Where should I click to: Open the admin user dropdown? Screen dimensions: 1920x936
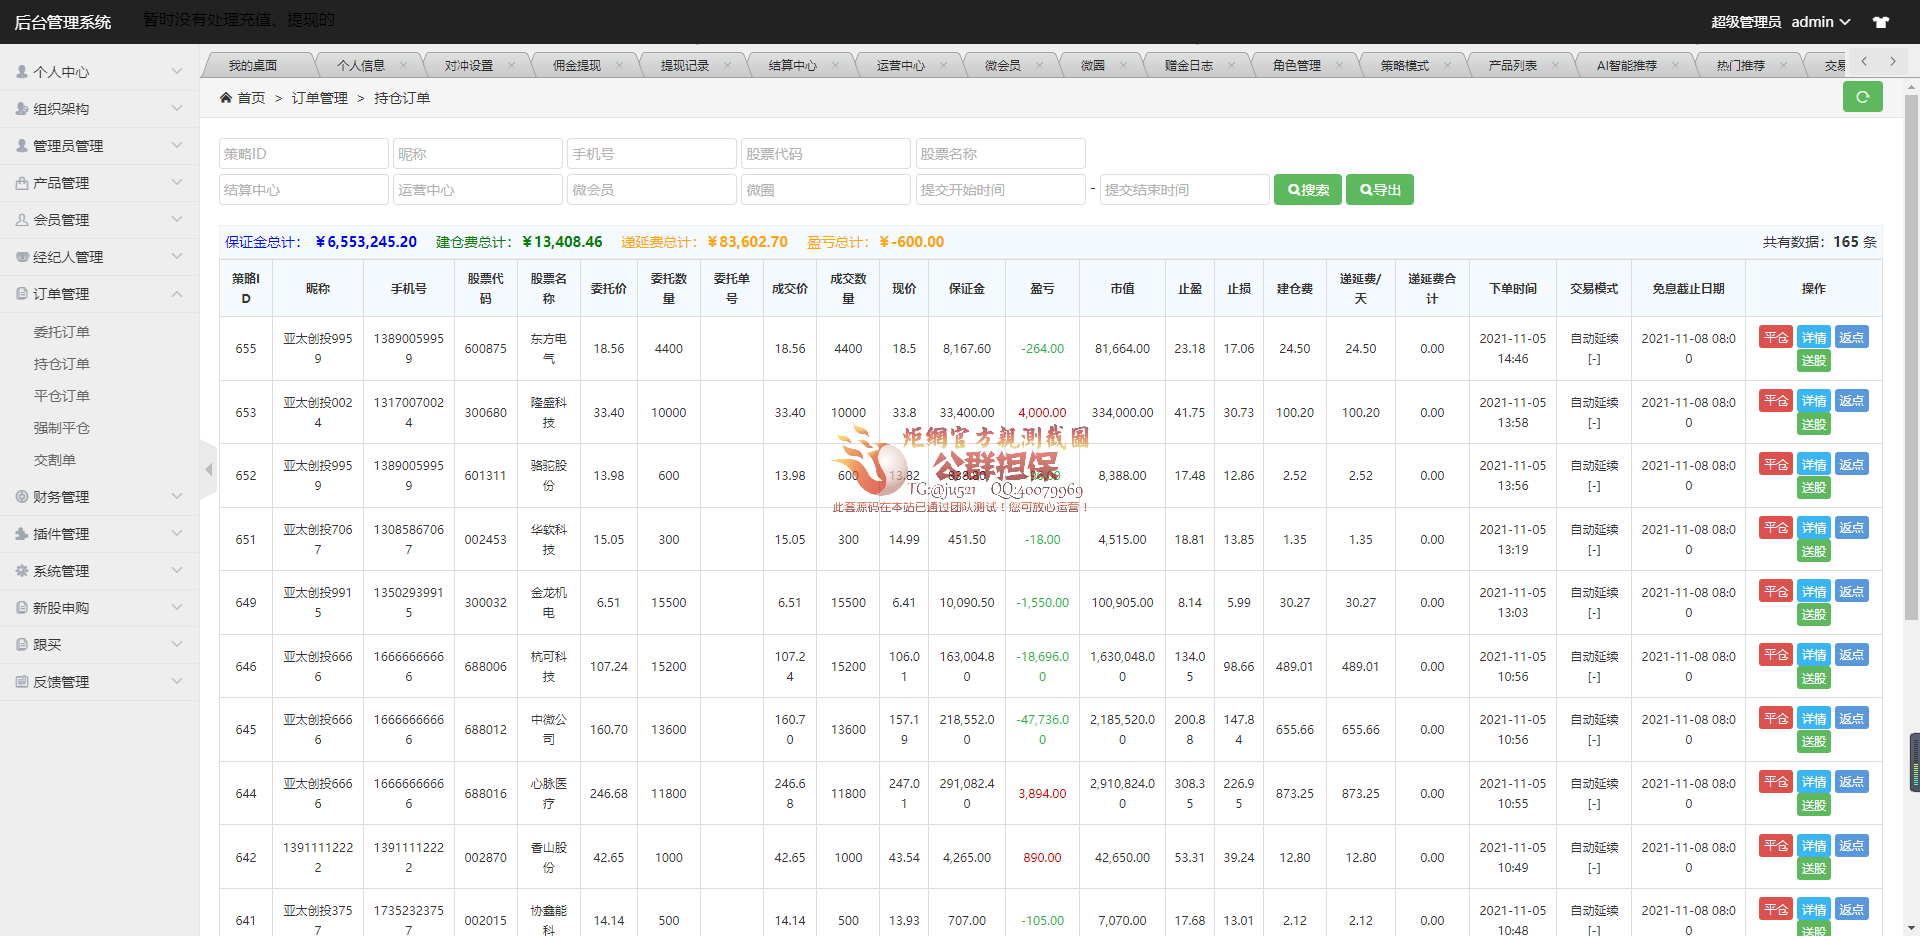tap(1821, 22)
